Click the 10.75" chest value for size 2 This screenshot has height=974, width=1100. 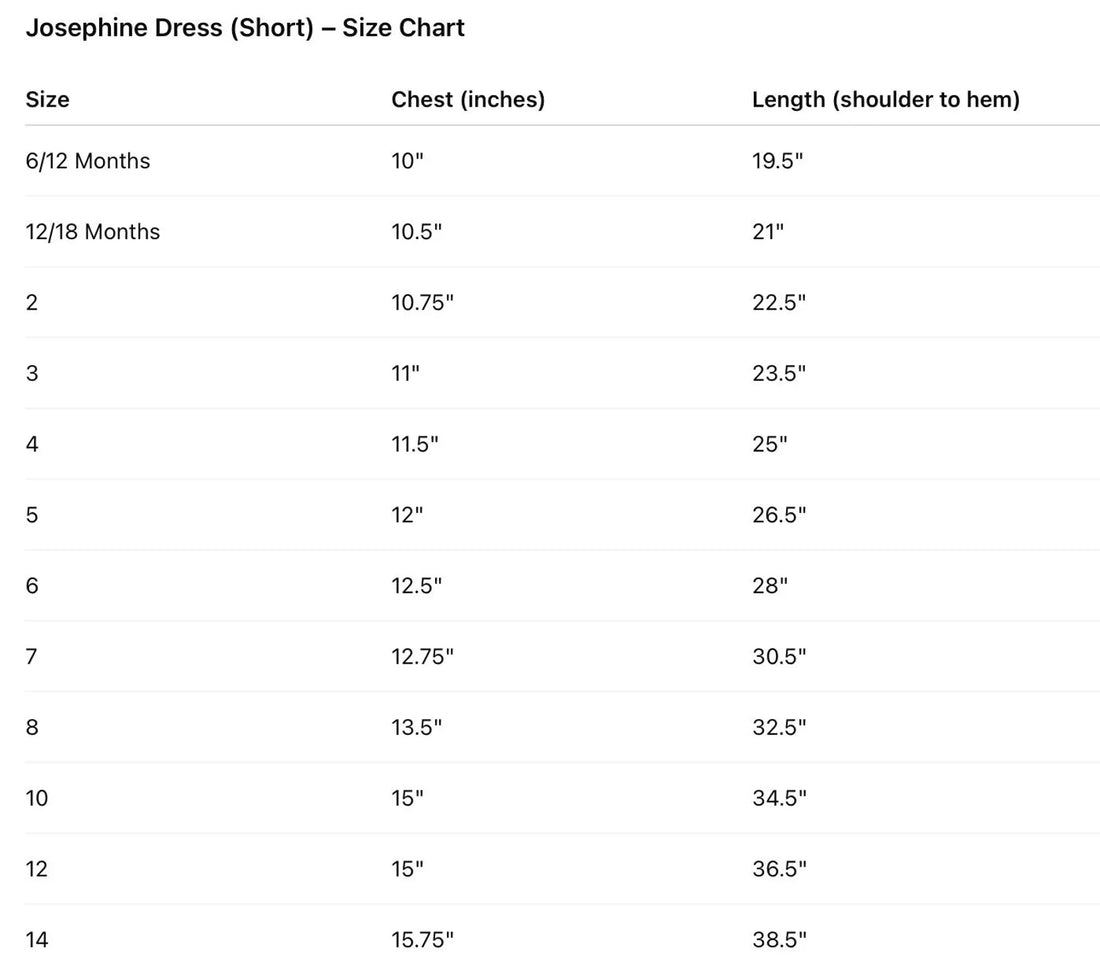click(x=422, y=303)
